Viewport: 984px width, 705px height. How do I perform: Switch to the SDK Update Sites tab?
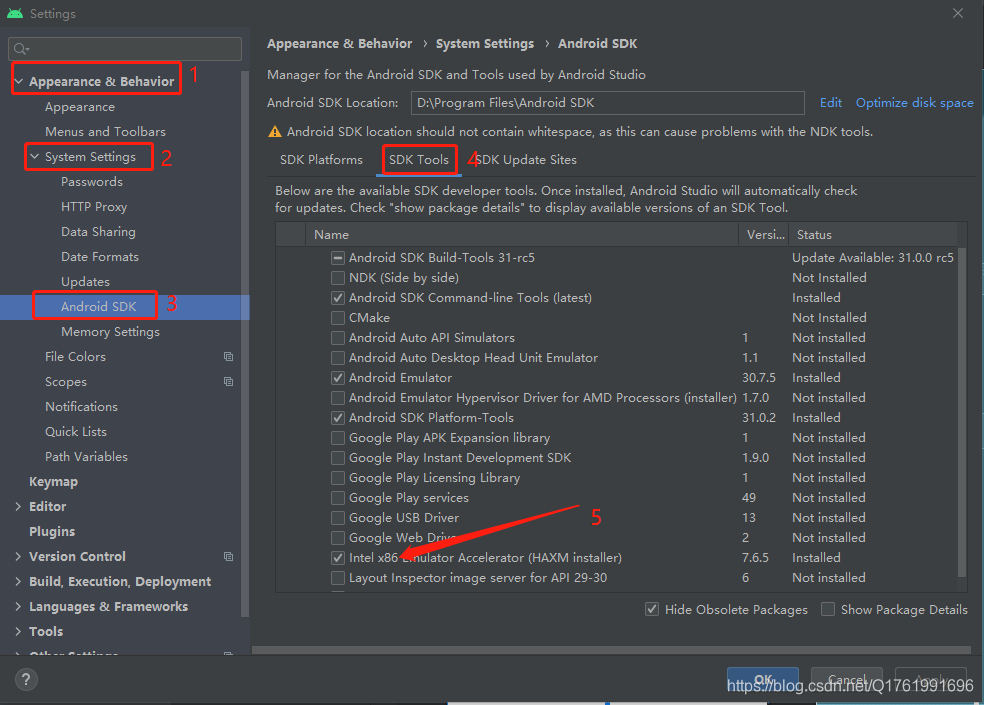pyautogui.click(x=526, y=160)
